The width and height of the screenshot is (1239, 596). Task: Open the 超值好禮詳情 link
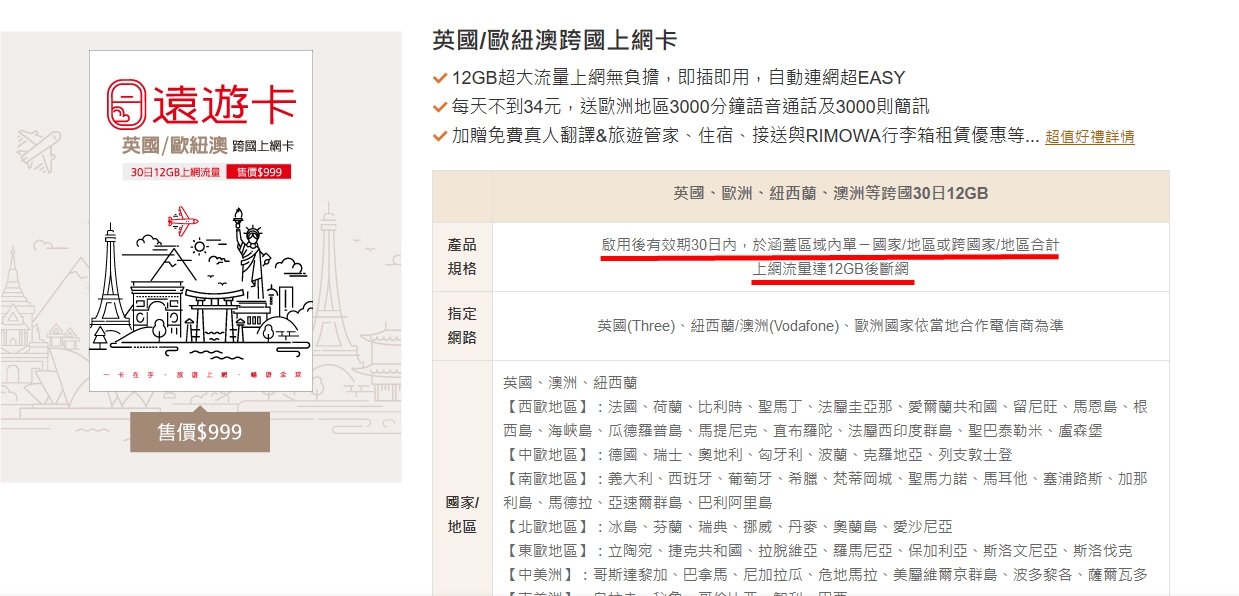(x=1090, y=137)
